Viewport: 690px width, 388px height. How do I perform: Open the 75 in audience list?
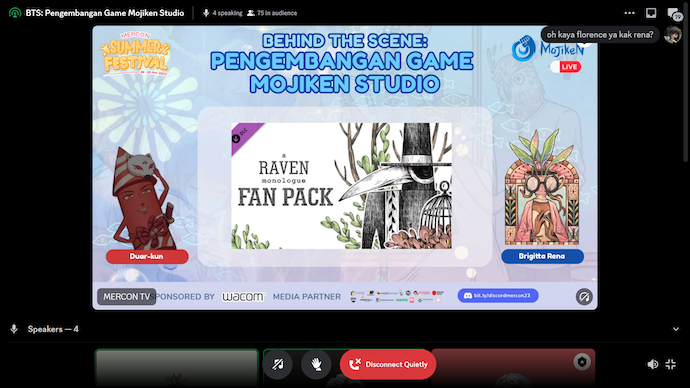pyautogui.click(x=272, y=13)
